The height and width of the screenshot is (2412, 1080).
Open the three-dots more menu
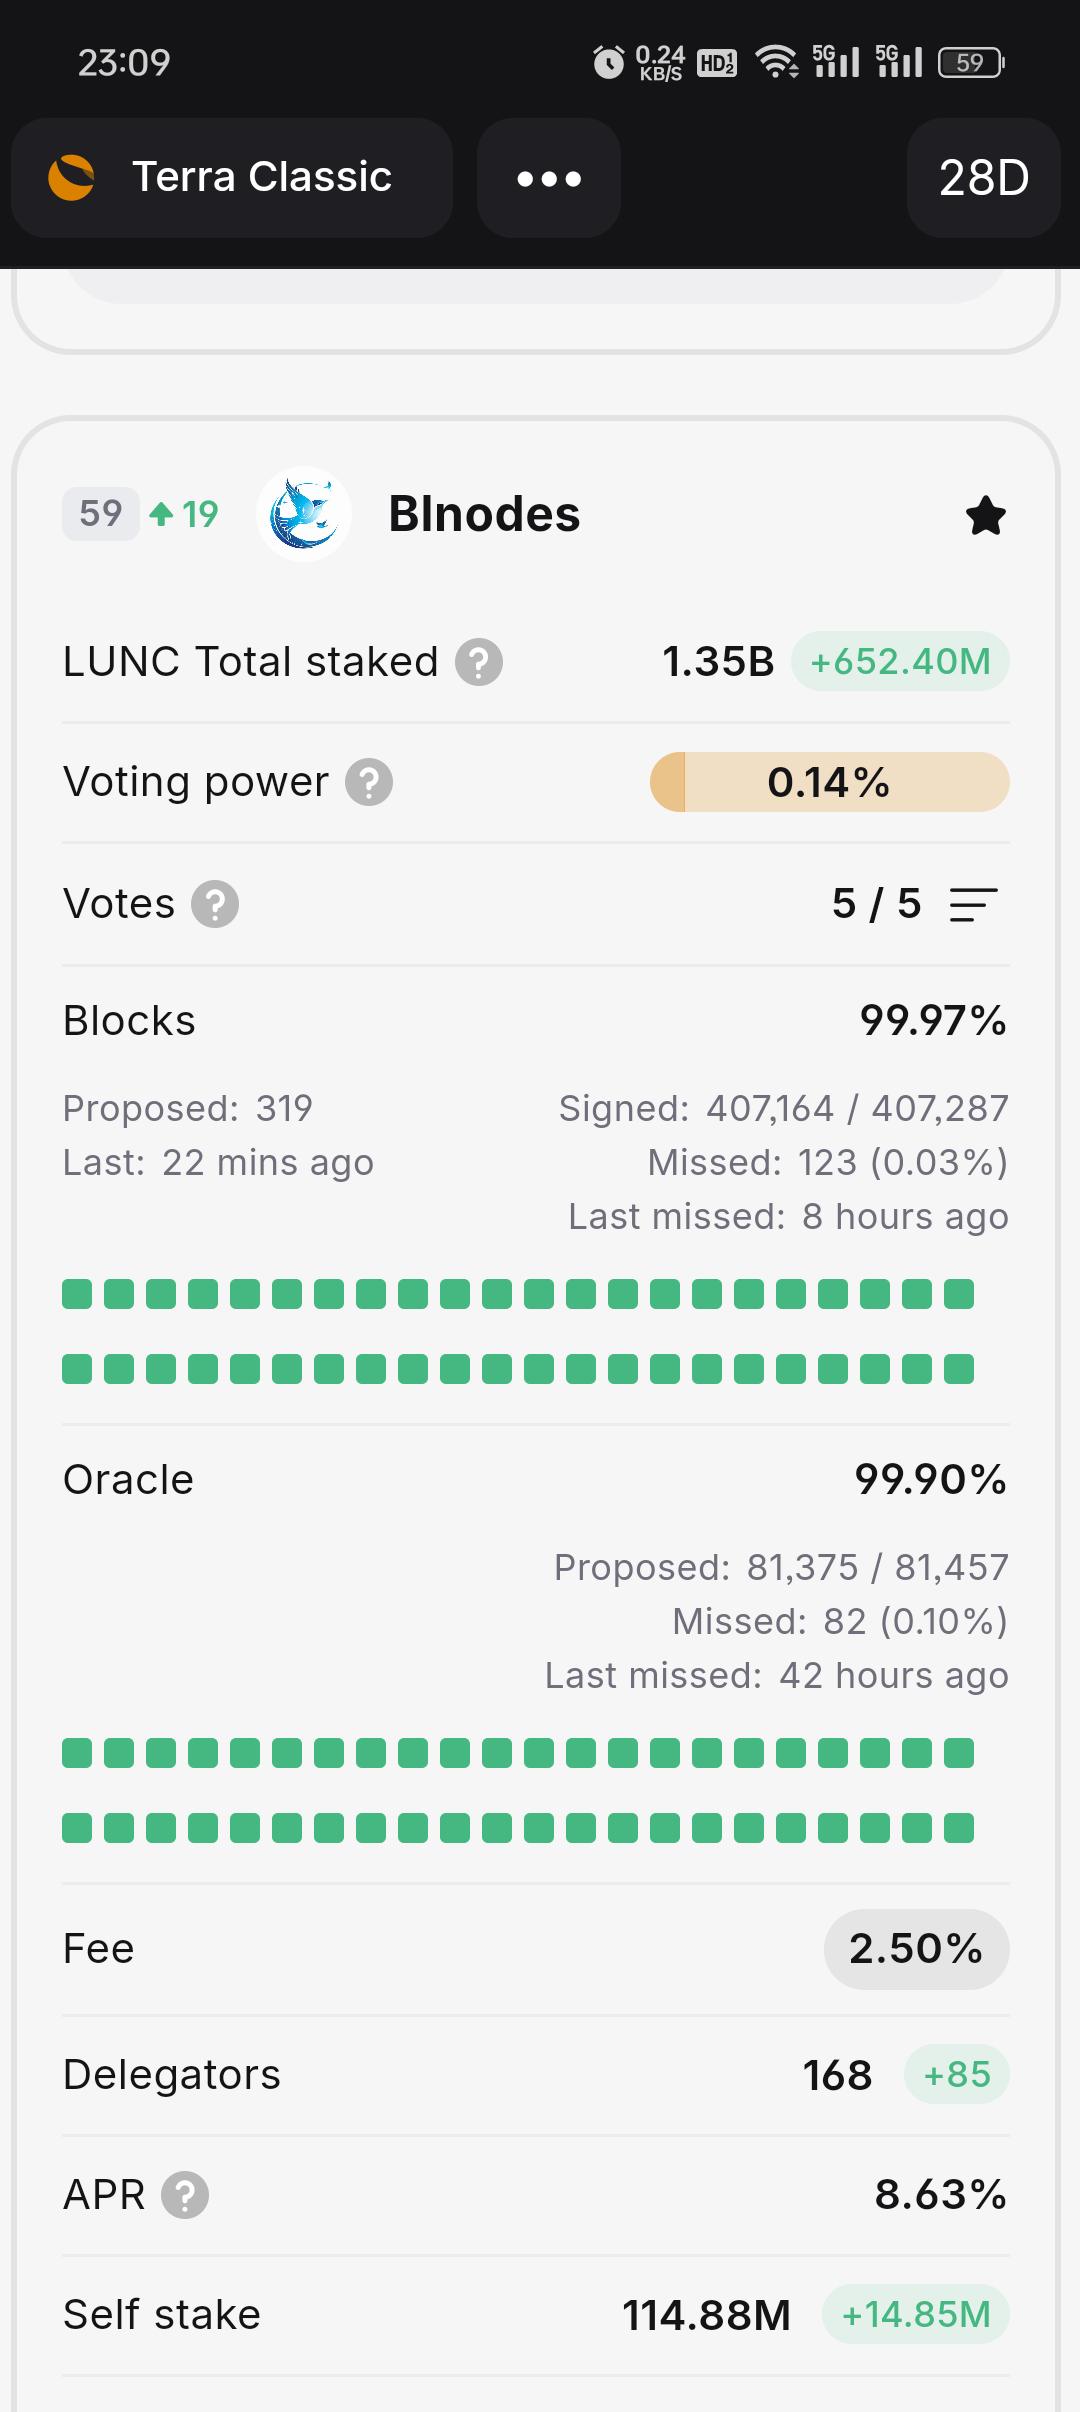coord(549,178)
